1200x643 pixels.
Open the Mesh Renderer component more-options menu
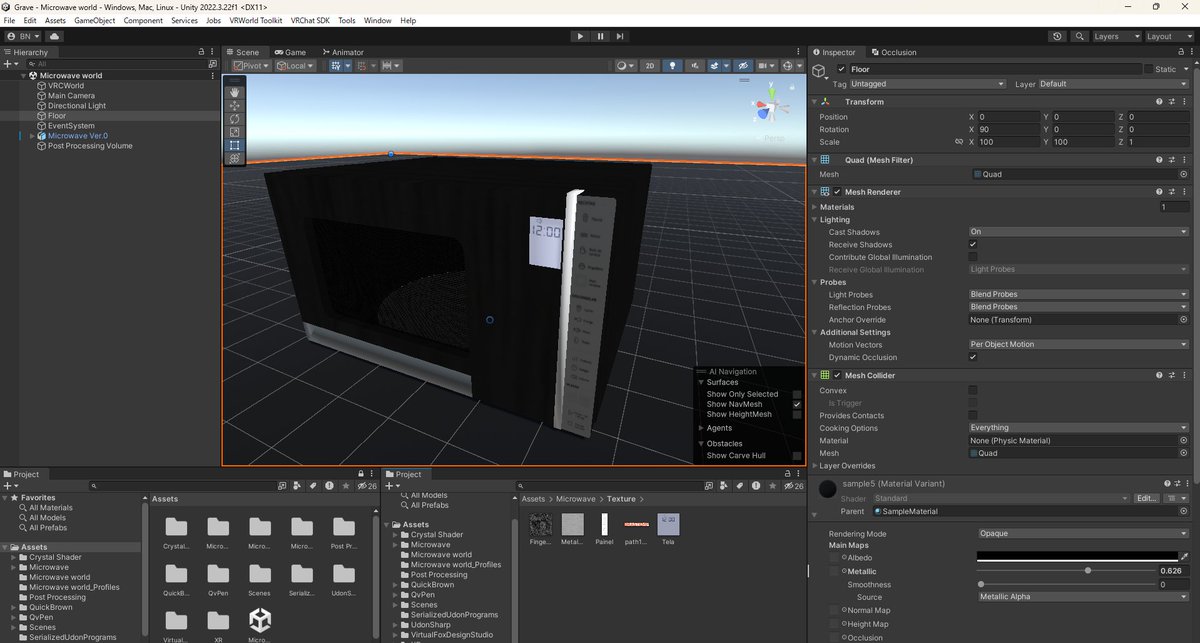[x=1184, y=191]
